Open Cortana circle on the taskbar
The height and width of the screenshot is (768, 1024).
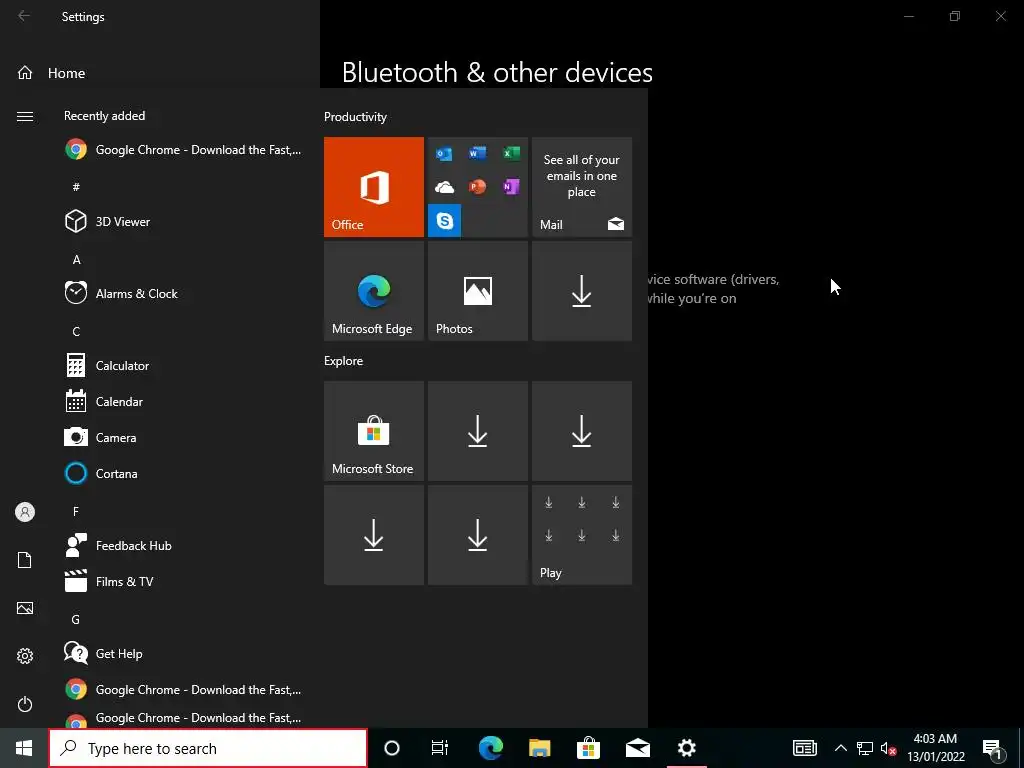(392, 748)
